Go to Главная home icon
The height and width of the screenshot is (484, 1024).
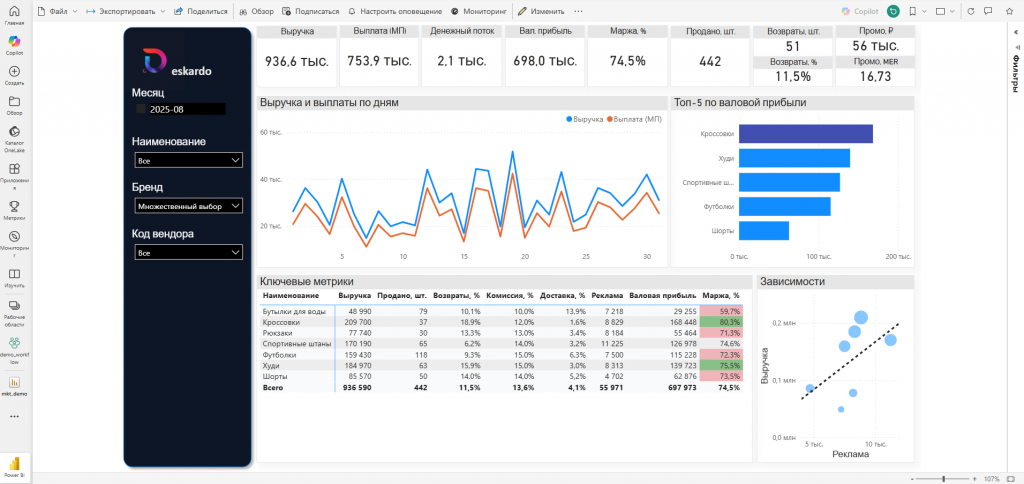pyautogui.click(x=14, y=11)
